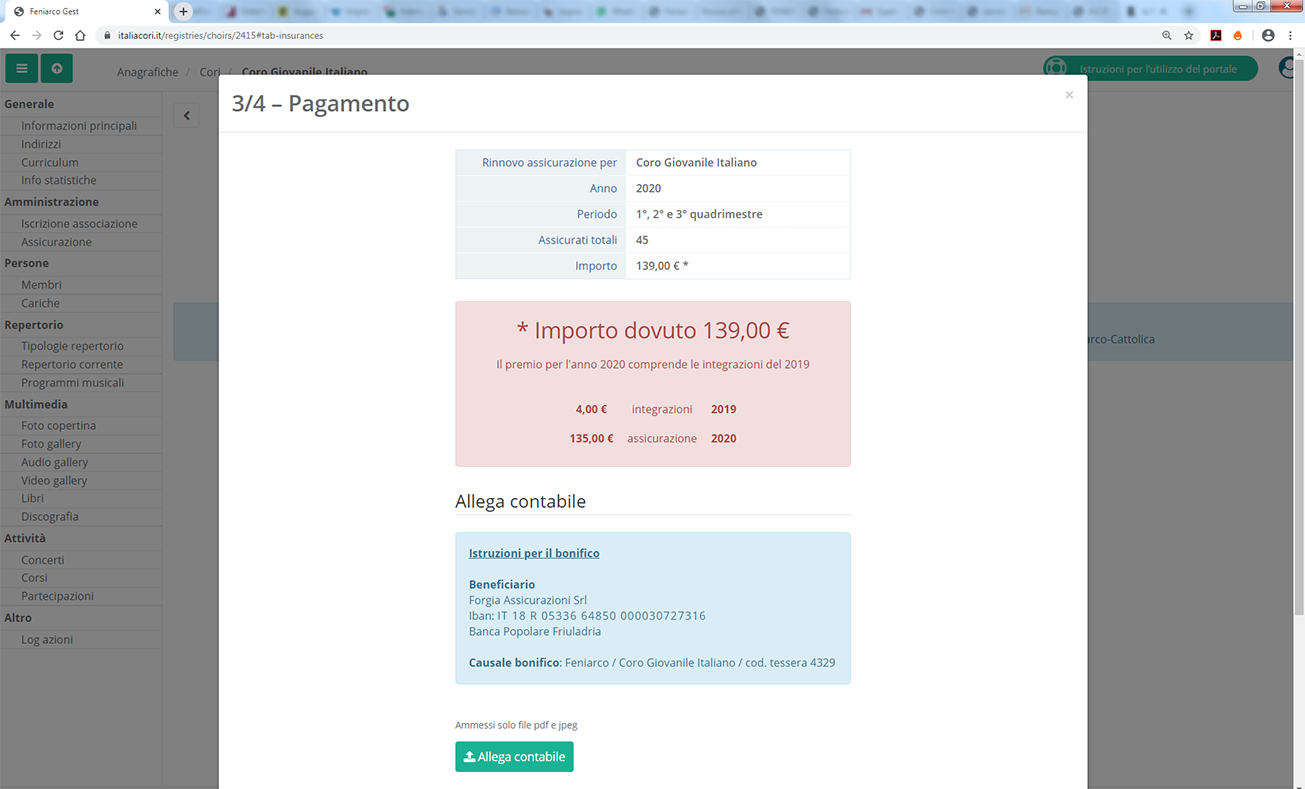This screenshot has height=789, width=1305.
Task: Open the browser zoom magnifier icon
Action: (x=1166, y=35)
